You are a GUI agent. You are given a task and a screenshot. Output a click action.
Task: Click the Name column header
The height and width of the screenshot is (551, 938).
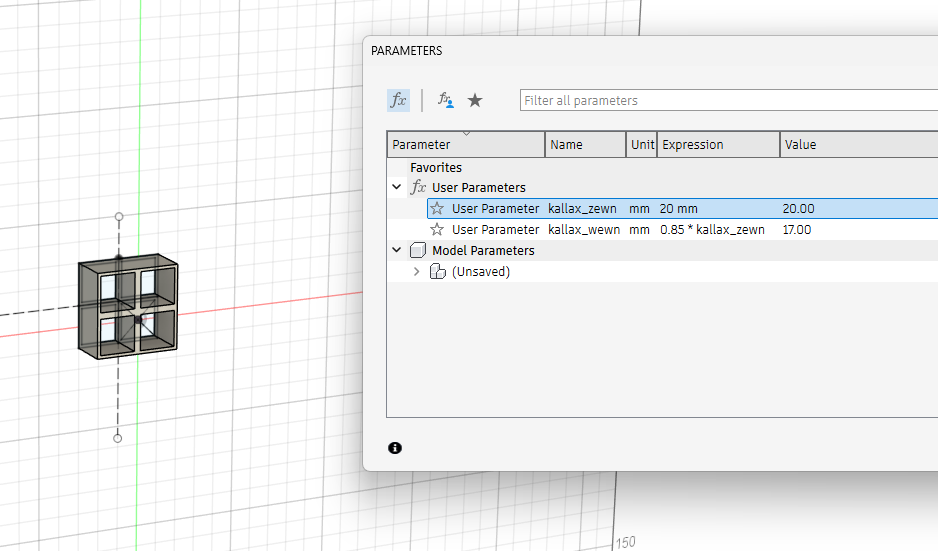click(566, 145)
